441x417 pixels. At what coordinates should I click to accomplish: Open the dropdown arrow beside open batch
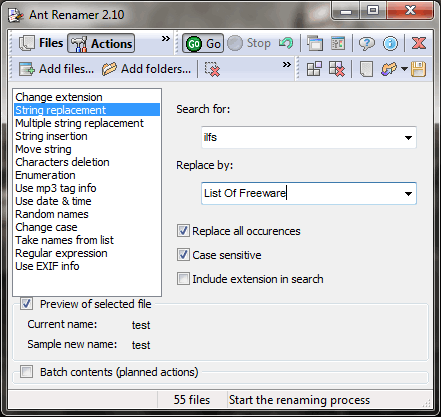point(404,69)
